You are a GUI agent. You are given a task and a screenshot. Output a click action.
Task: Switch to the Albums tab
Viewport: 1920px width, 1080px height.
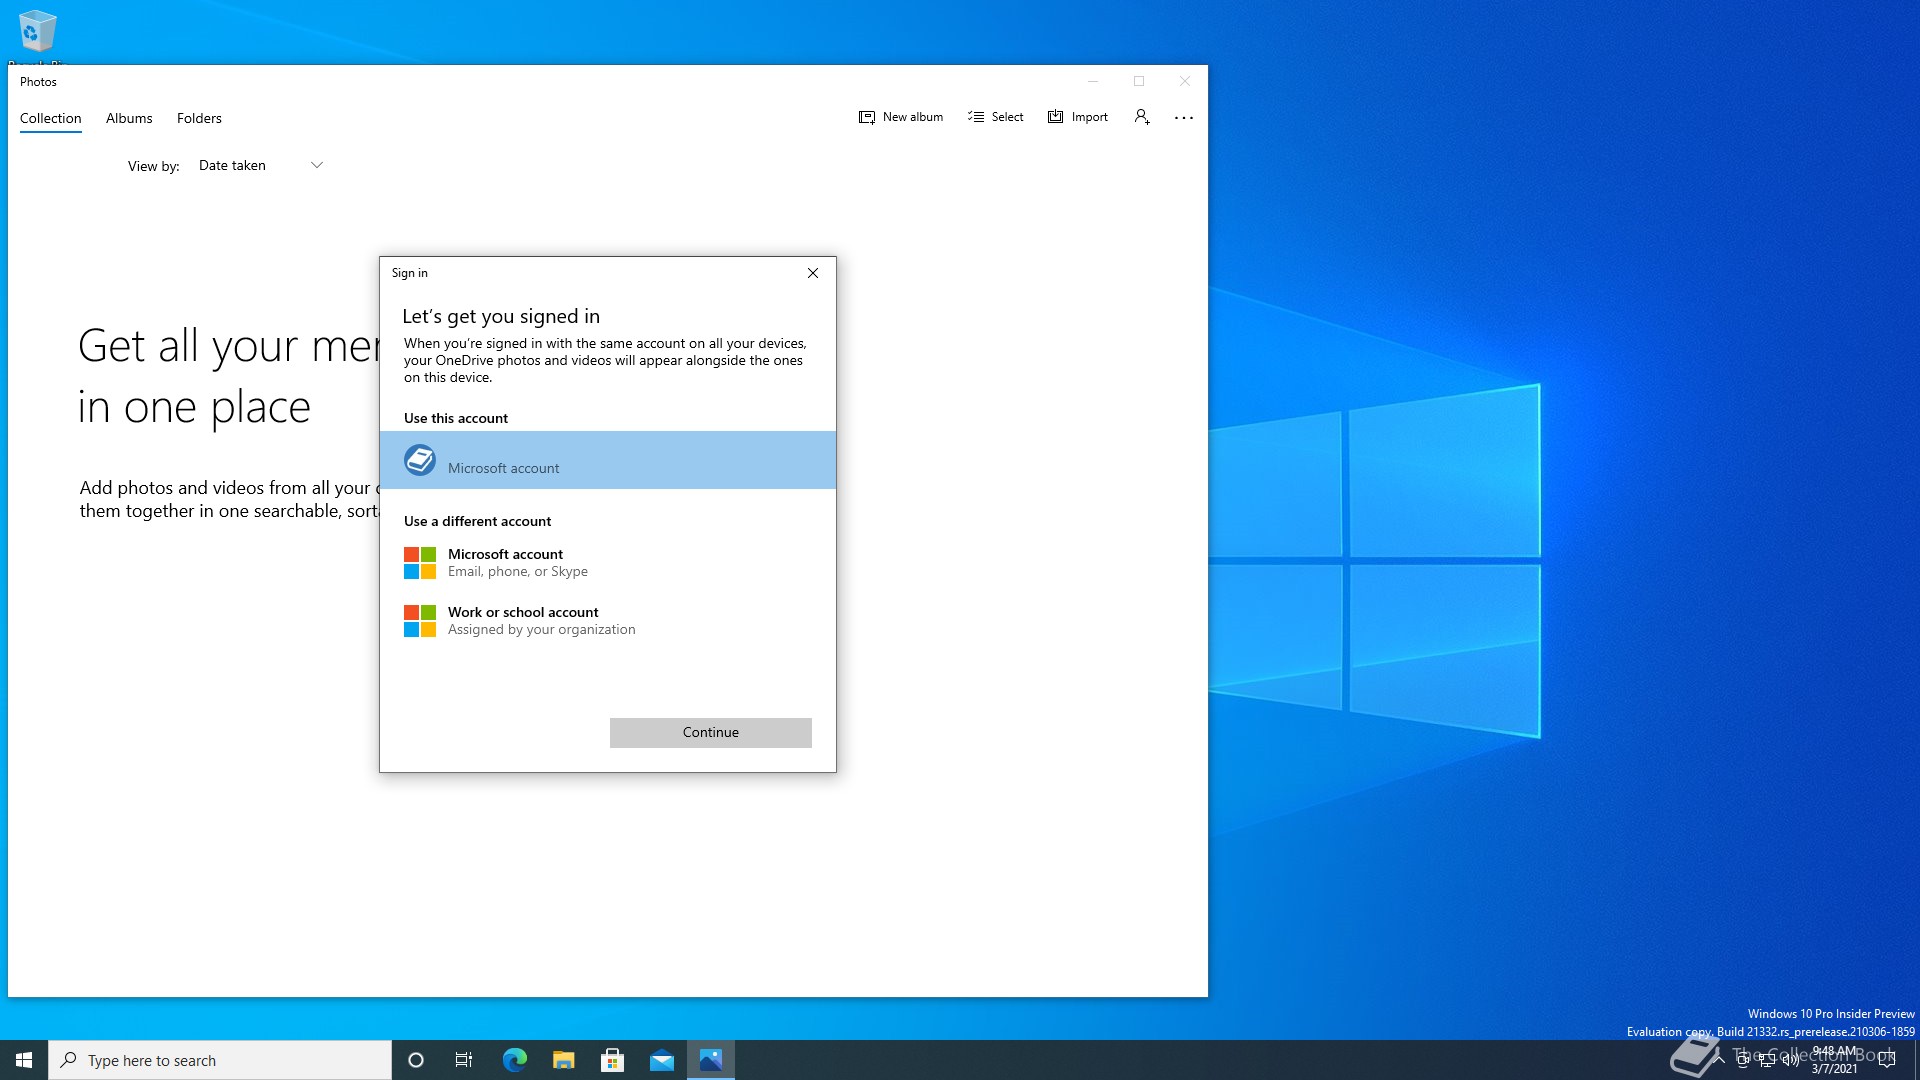click(x=129, y=118)
